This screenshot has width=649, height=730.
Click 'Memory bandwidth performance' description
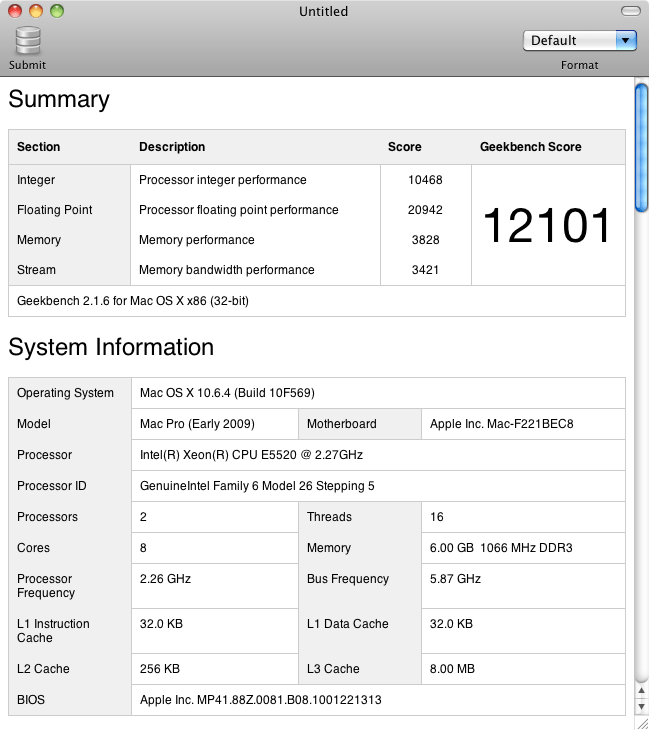click(227, 270)
